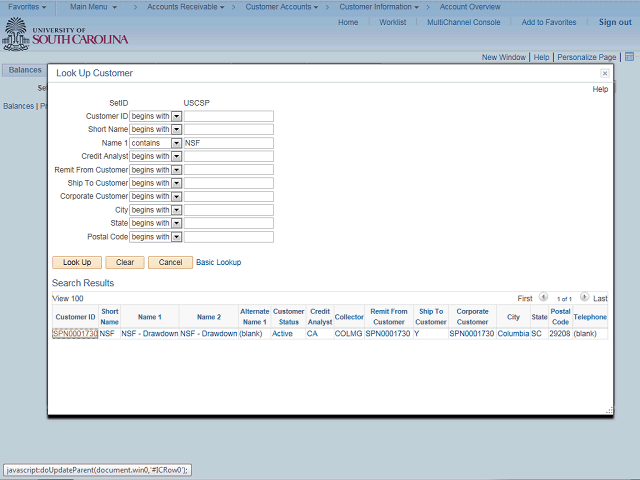640x480 pixels.
Task: Sort by Collector column header
Action: [349, 317]
